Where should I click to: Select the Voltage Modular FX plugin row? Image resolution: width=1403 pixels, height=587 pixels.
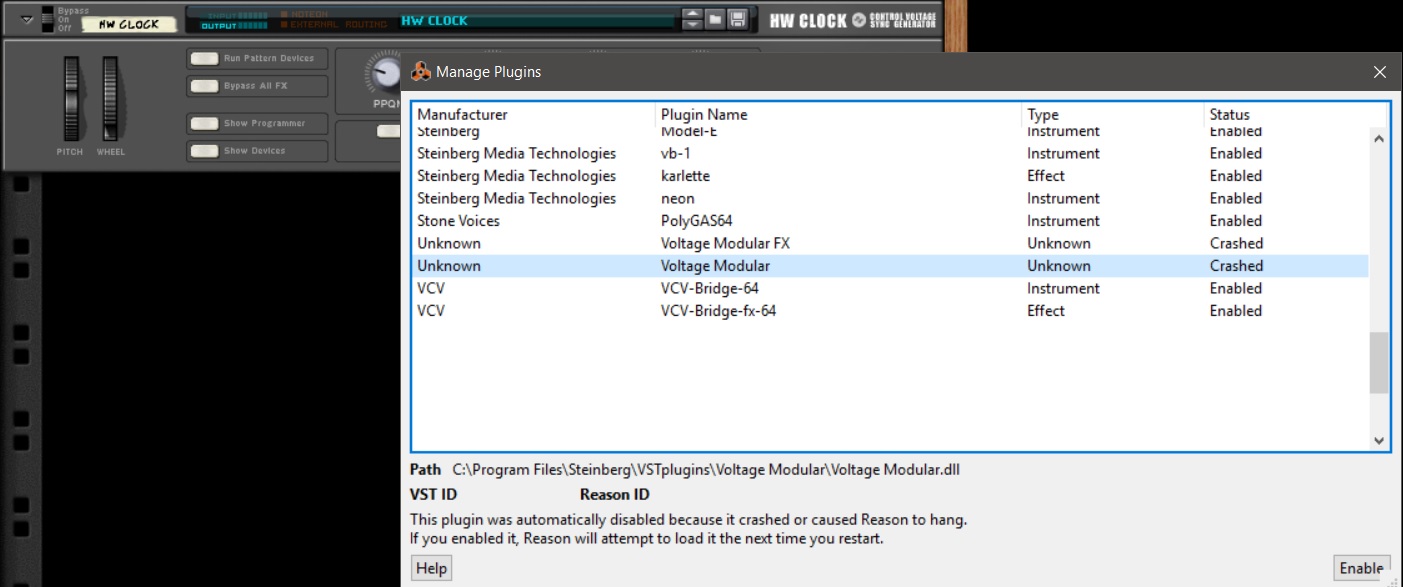point(890,244)
